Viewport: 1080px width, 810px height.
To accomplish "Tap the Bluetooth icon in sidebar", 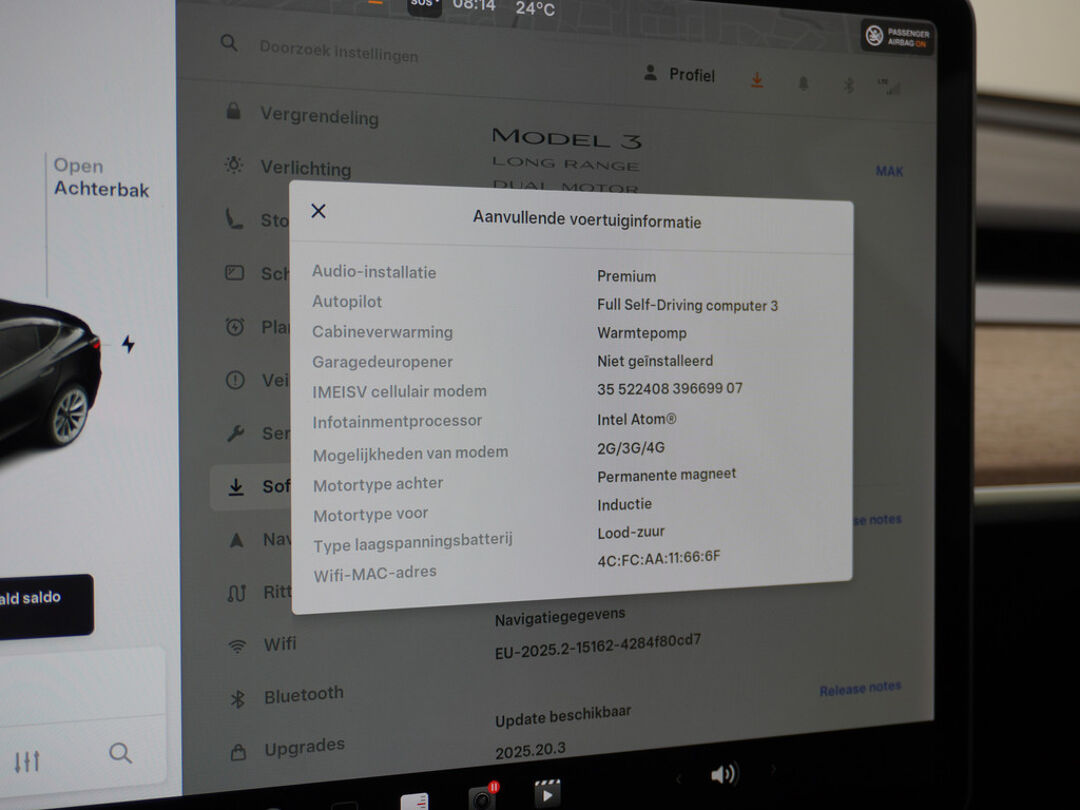I will 238,699.
